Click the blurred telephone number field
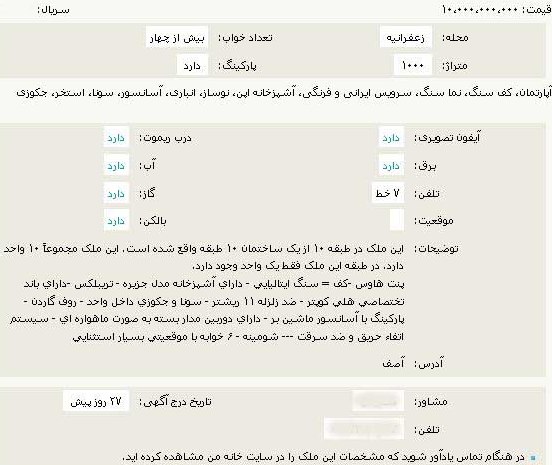Image resolution: width=552 pixels, height=465 pixels. tap(364, 429)
